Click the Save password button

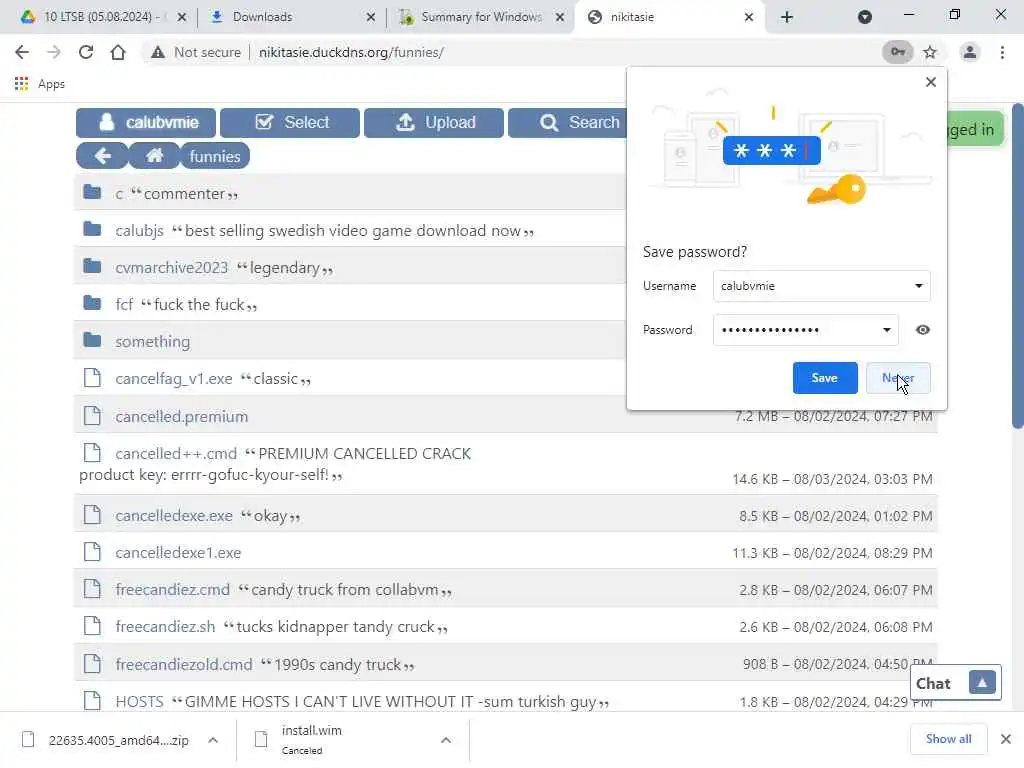(x=824, y=377)
